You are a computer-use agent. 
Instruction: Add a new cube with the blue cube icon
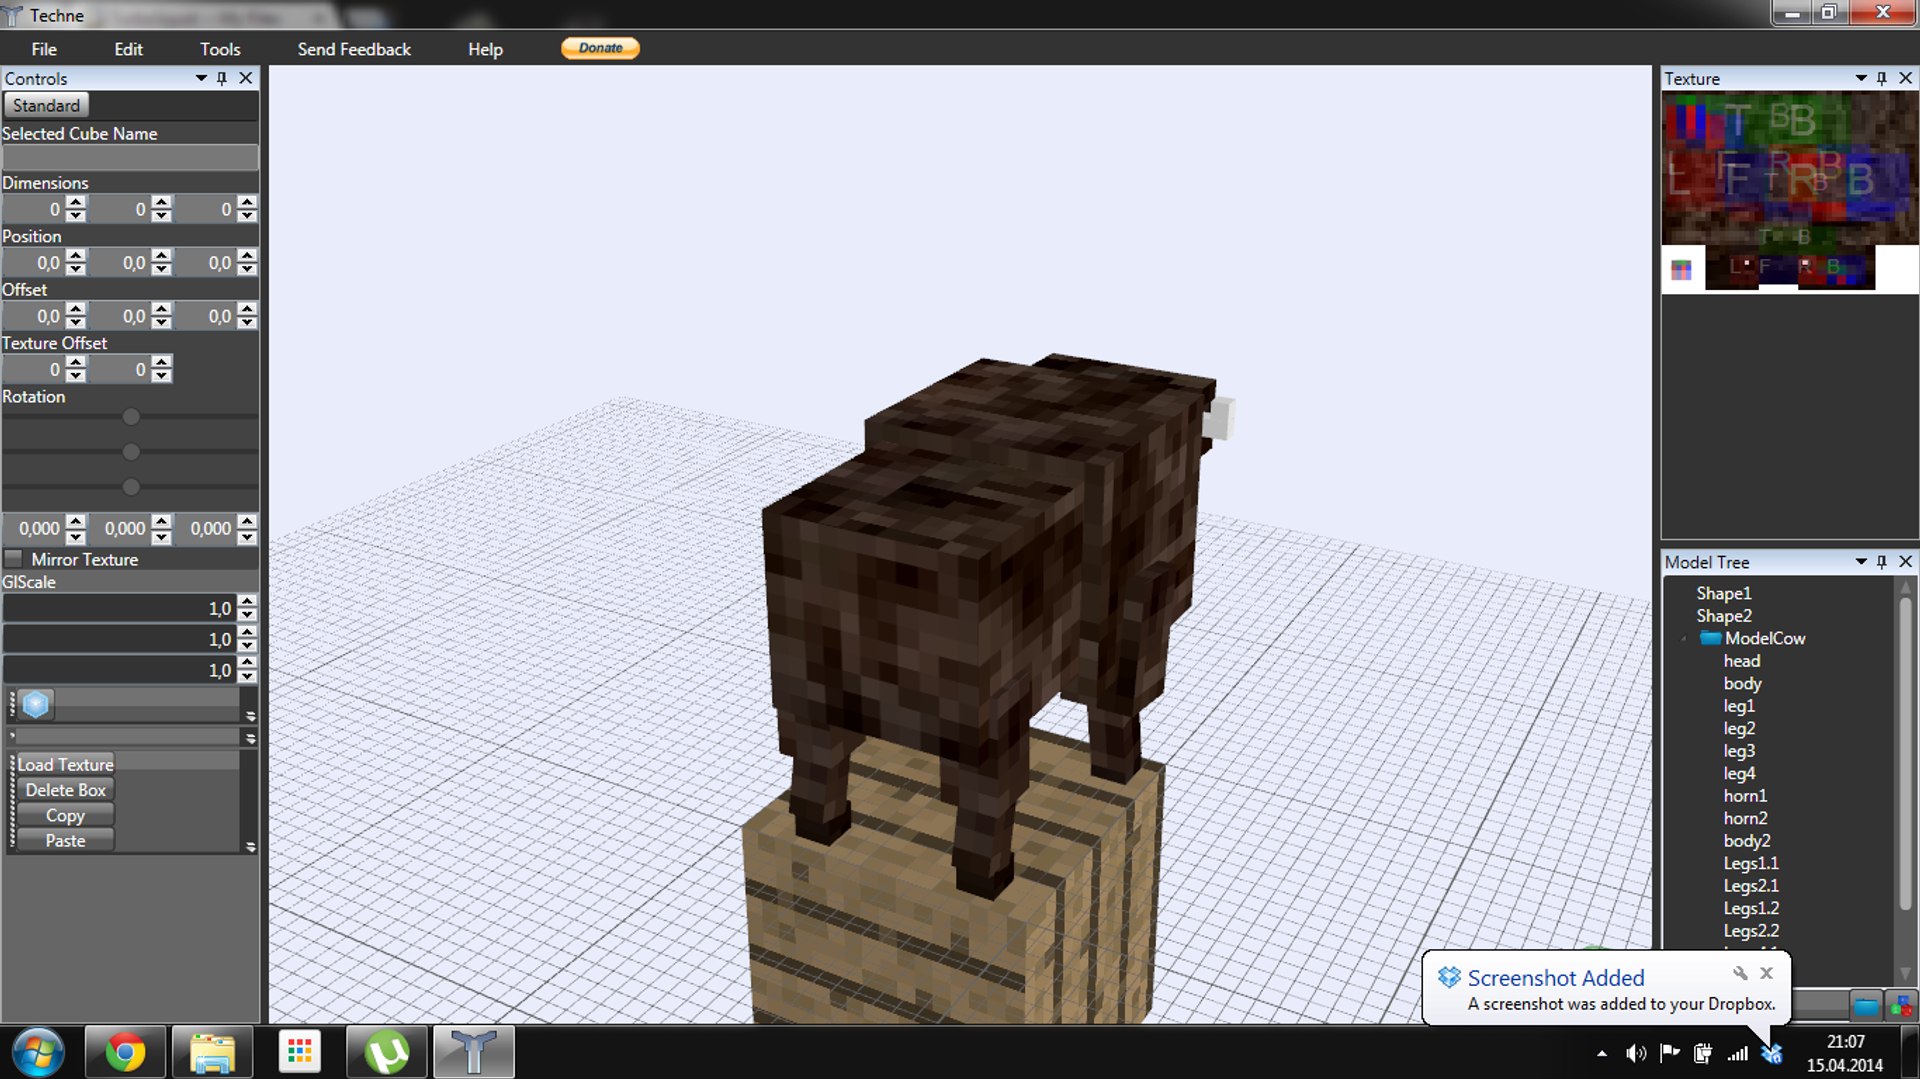[x=36, y=705]
